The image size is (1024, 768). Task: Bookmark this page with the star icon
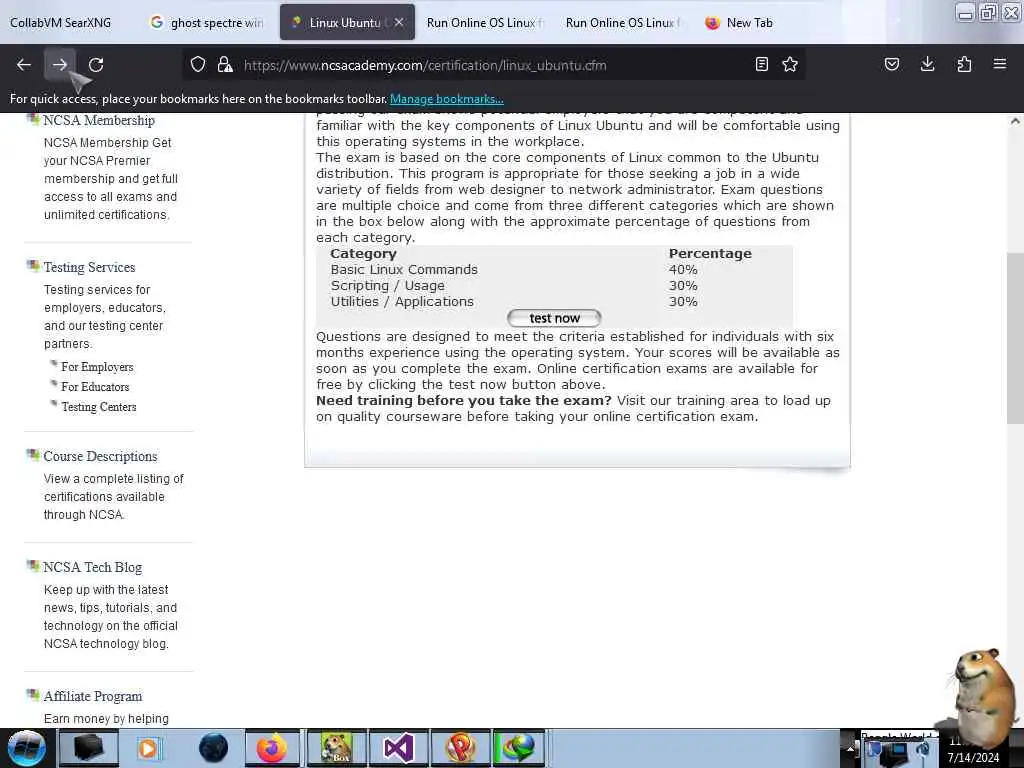pos(790,64)
